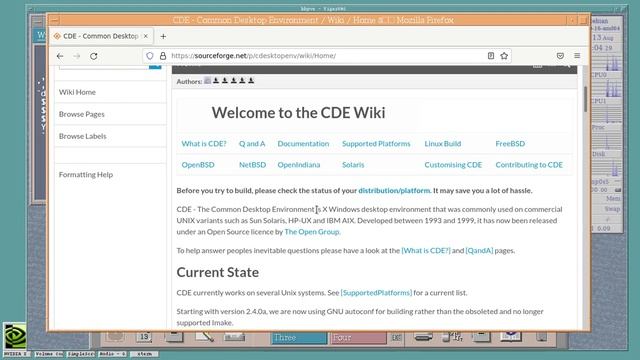Image resolution: width=640 pixels, height=360 pixels.
Task: Open the Linux Build link
Action: (442, 144)
